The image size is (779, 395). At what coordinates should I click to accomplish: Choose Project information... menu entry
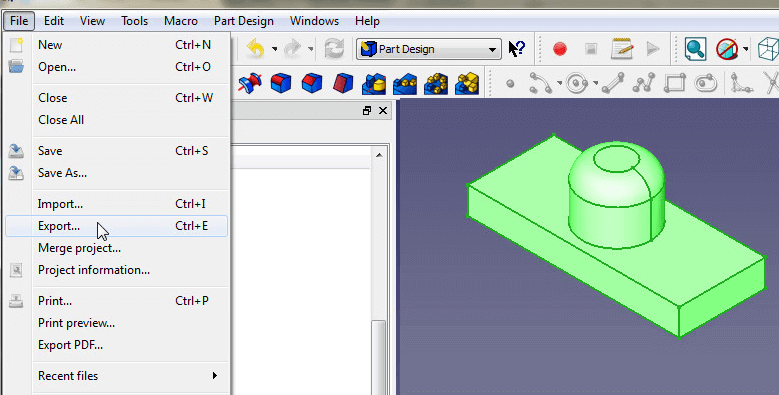point(116,270)
